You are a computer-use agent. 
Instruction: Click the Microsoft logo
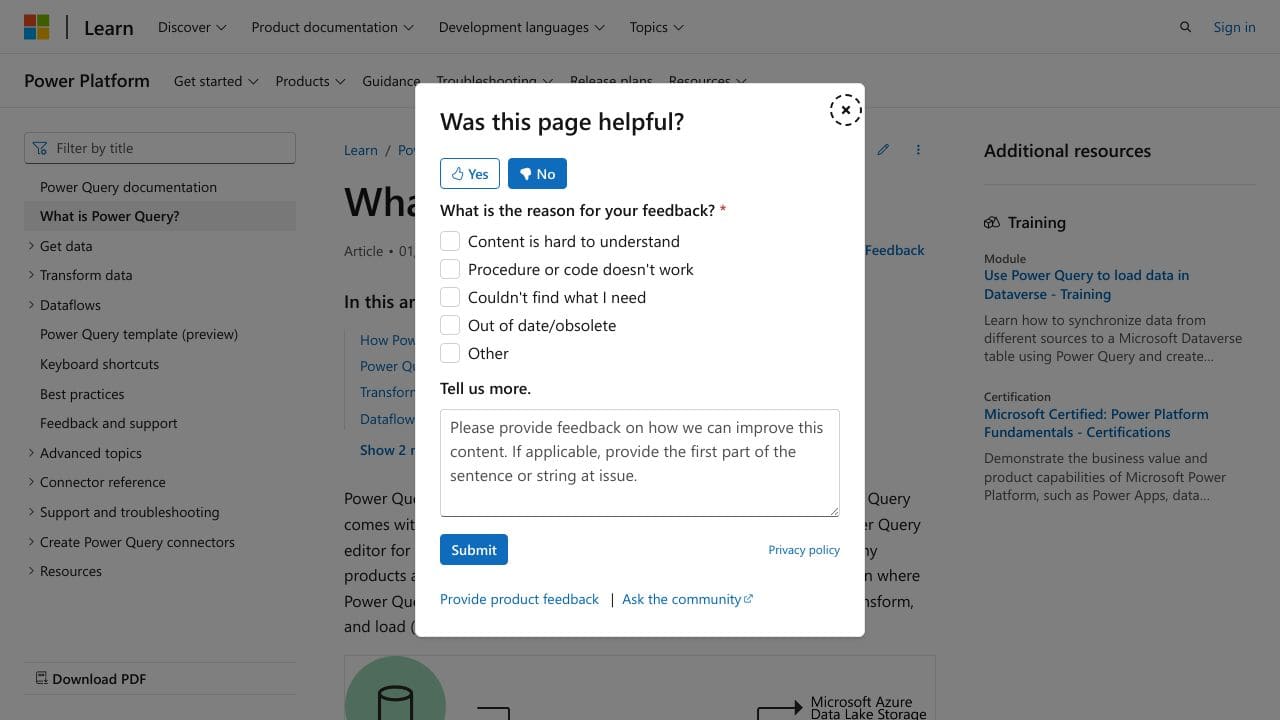coord(37,27)
